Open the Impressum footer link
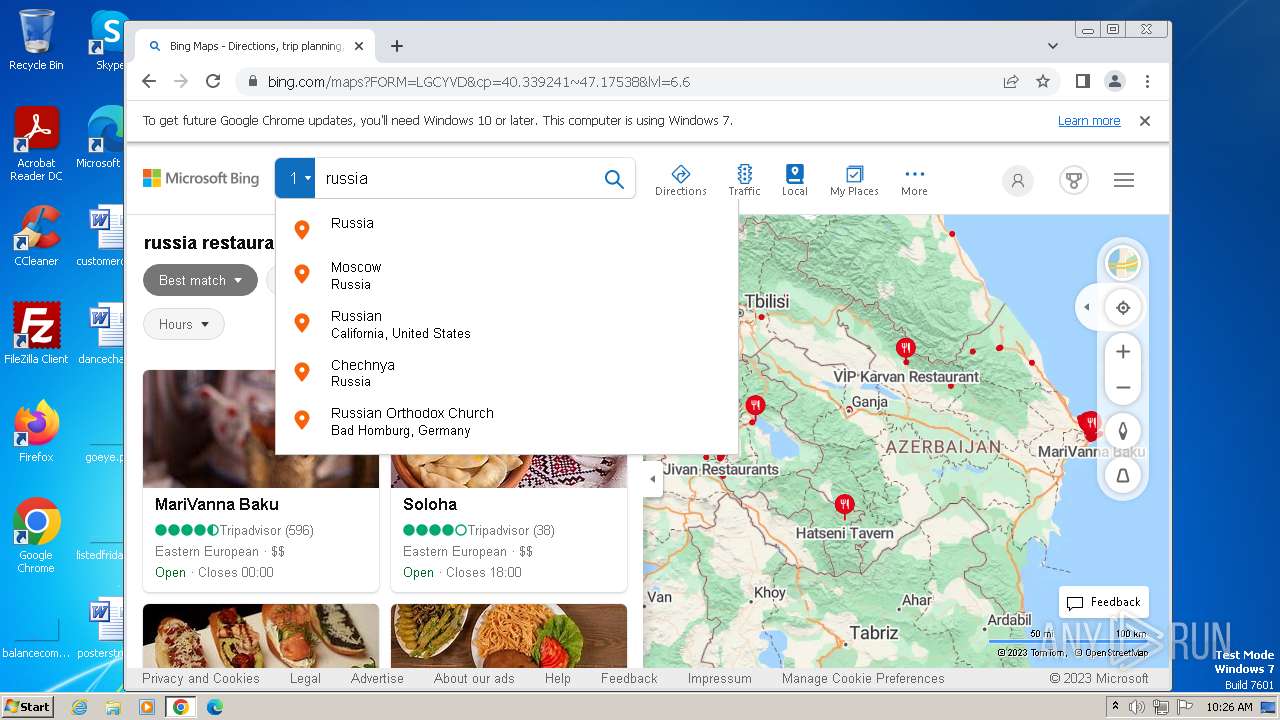 [719, 678]
